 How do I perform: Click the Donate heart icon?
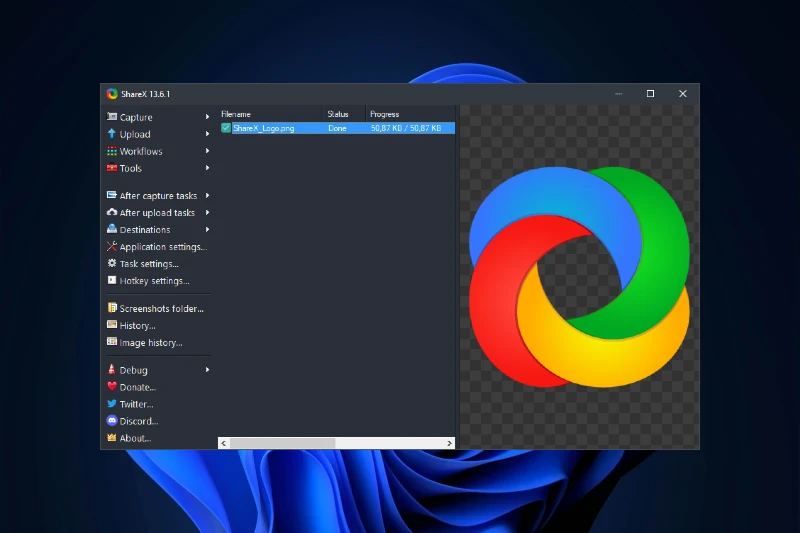click(x=112, y=387)
